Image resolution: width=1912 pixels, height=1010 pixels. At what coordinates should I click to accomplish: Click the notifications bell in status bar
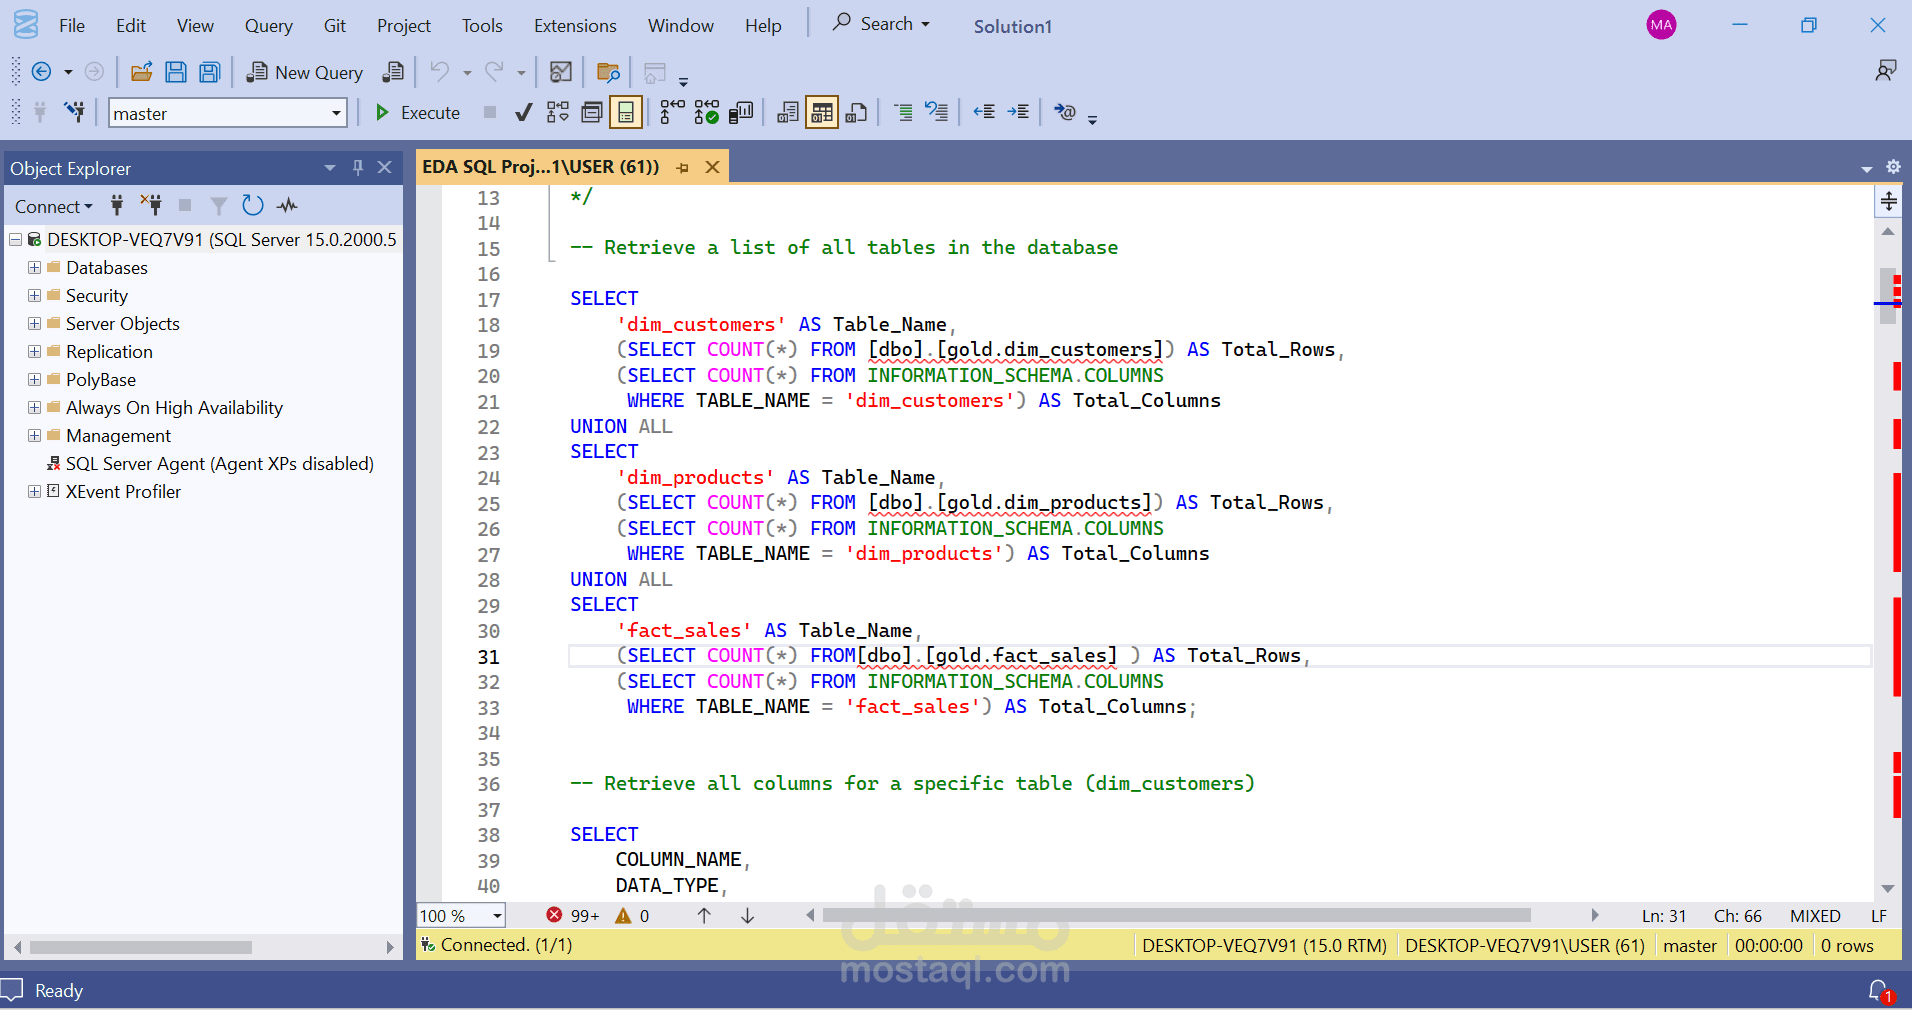(x=1879, y=990)
